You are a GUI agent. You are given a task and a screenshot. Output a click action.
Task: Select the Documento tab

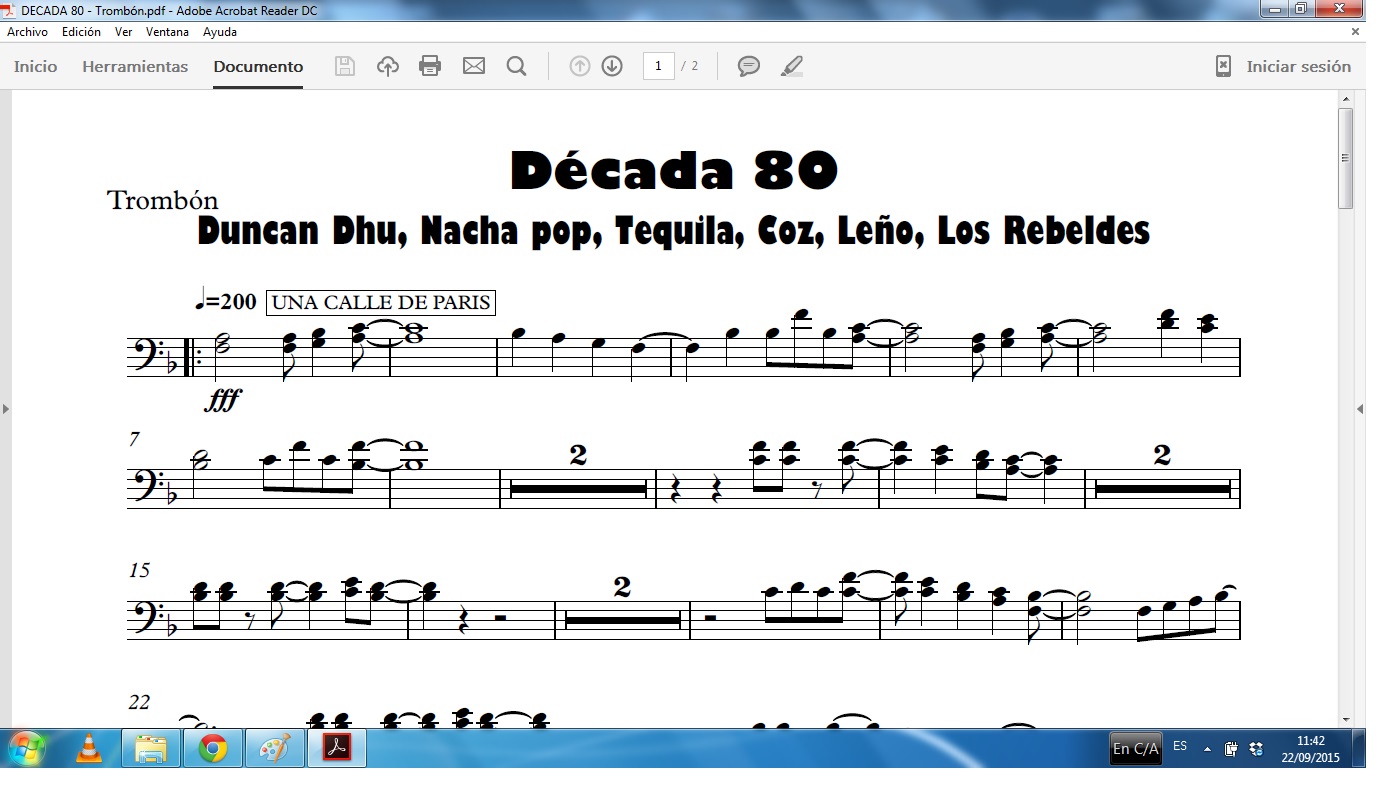tap(258, 67)
